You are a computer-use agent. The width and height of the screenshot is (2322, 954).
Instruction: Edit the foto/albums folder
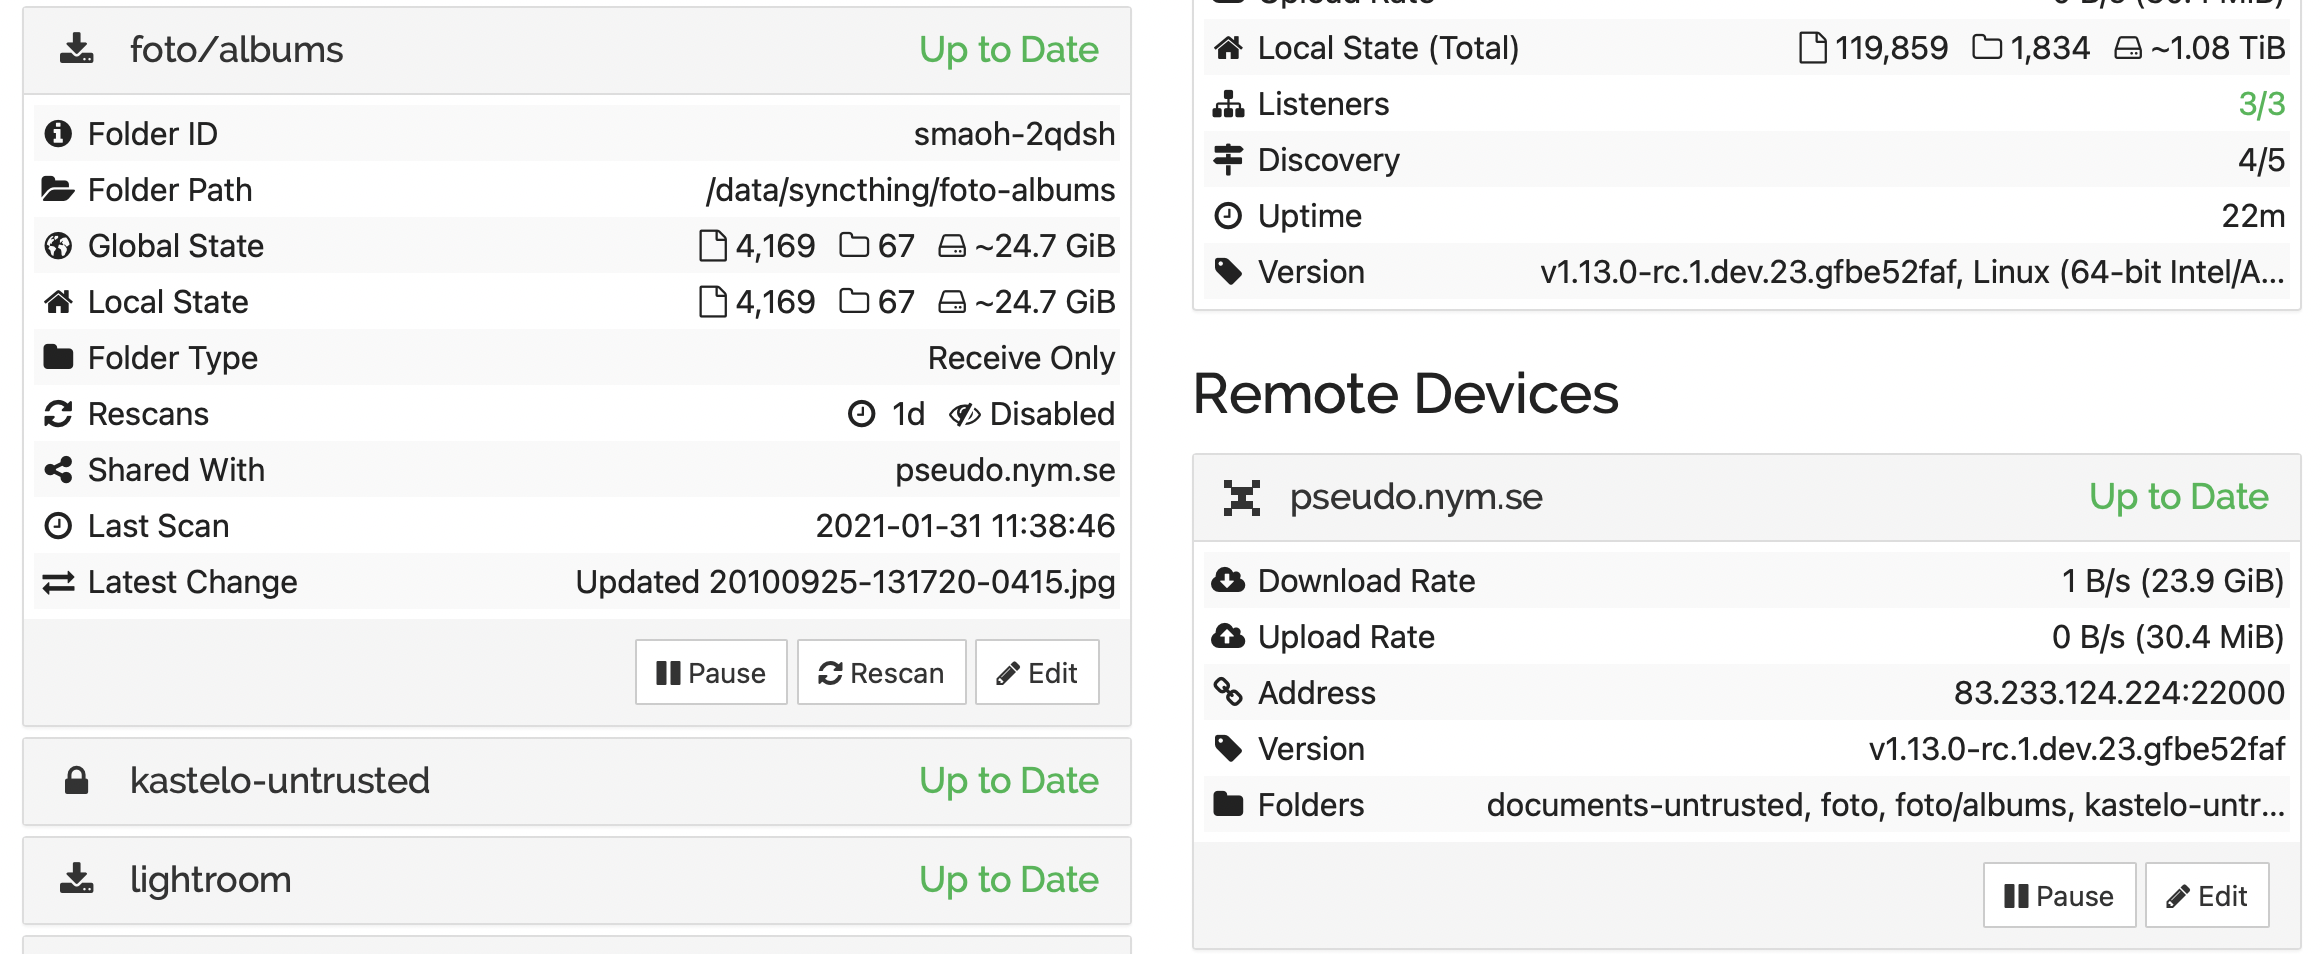click(1037, 673)
